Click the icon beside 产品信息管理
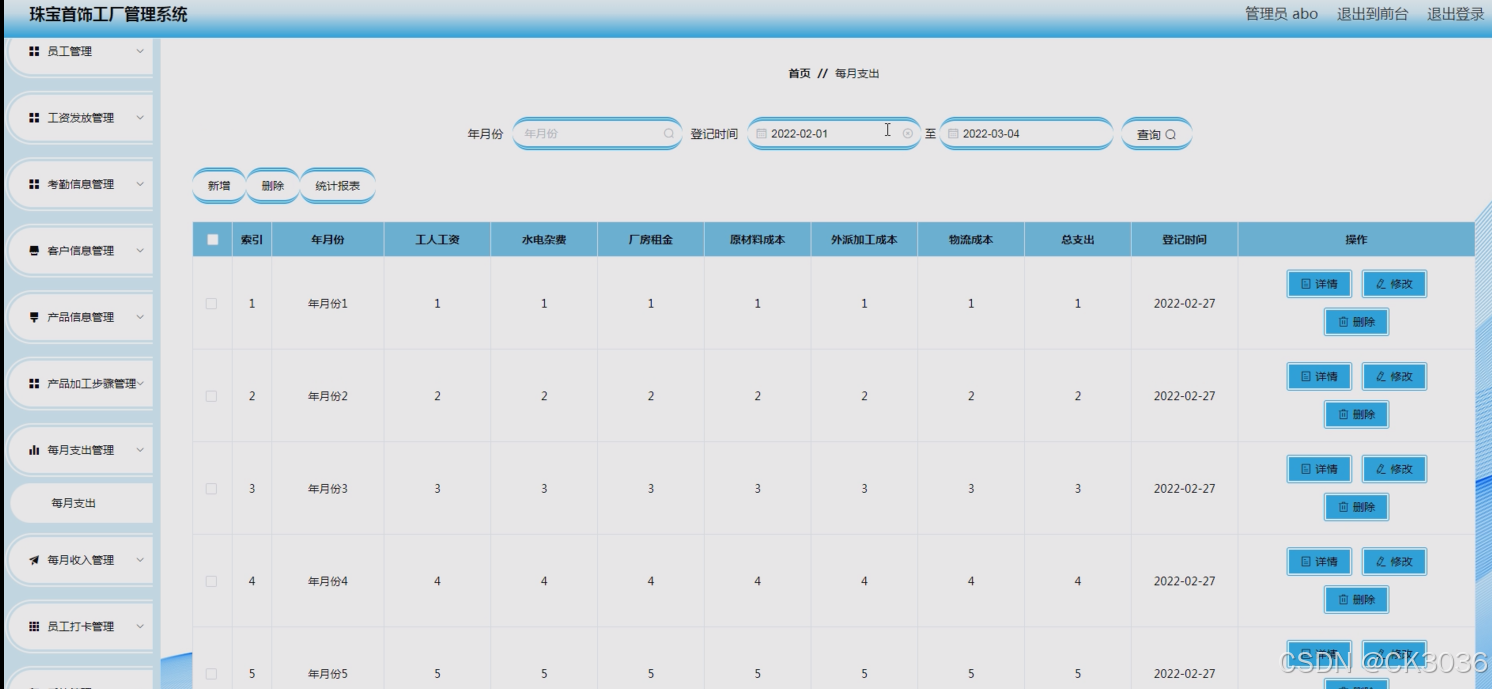 34,317
